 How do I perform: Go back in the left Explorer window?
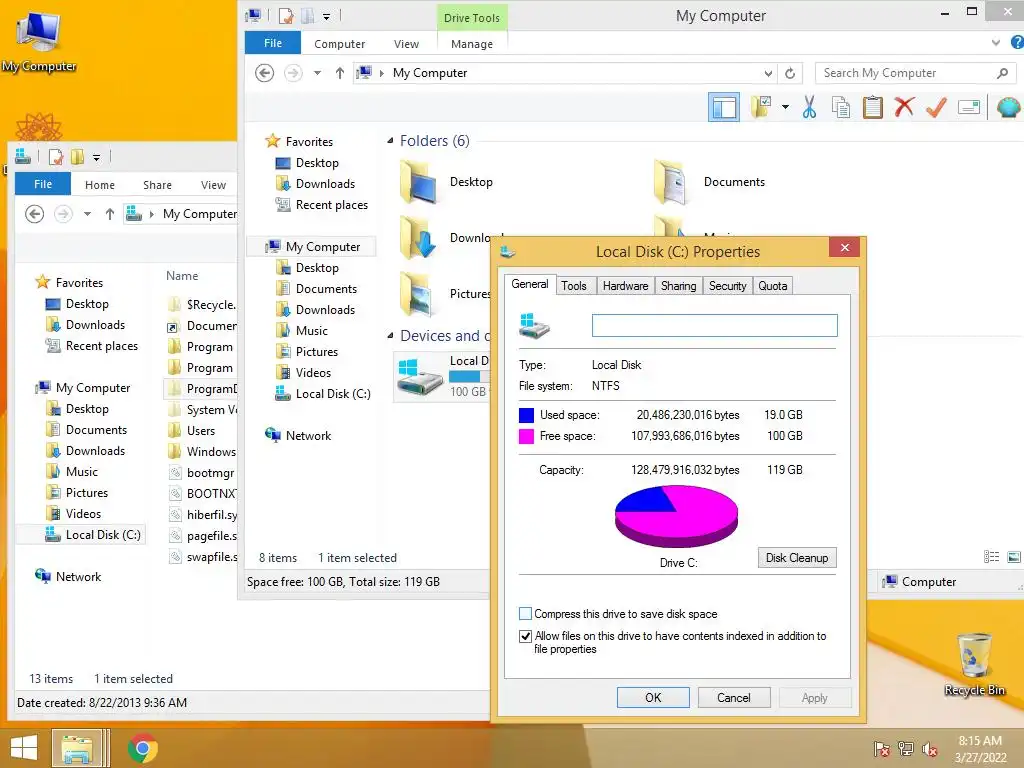35,214
